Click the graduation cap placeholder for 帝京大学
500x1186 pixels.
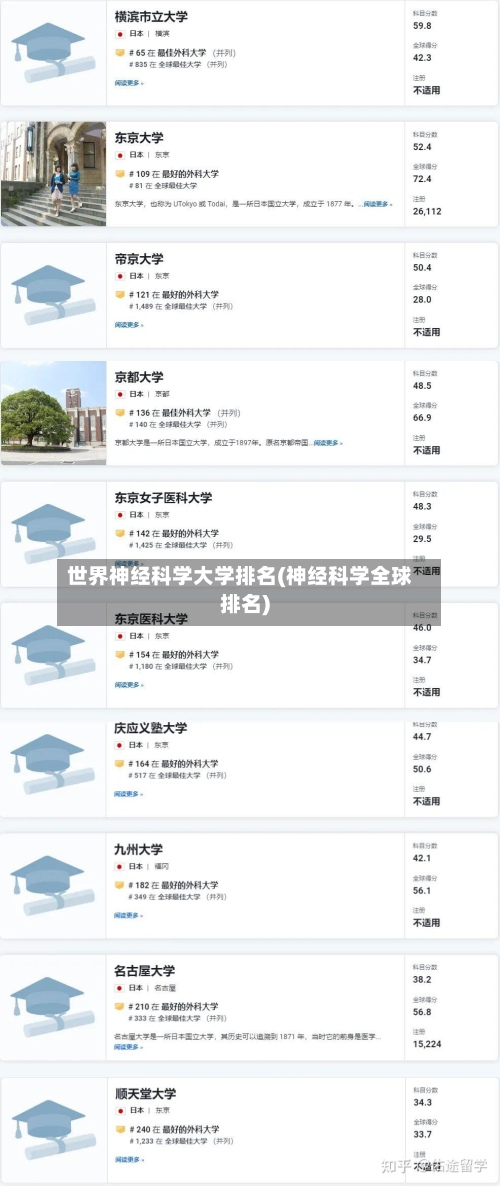click(53, 294)
